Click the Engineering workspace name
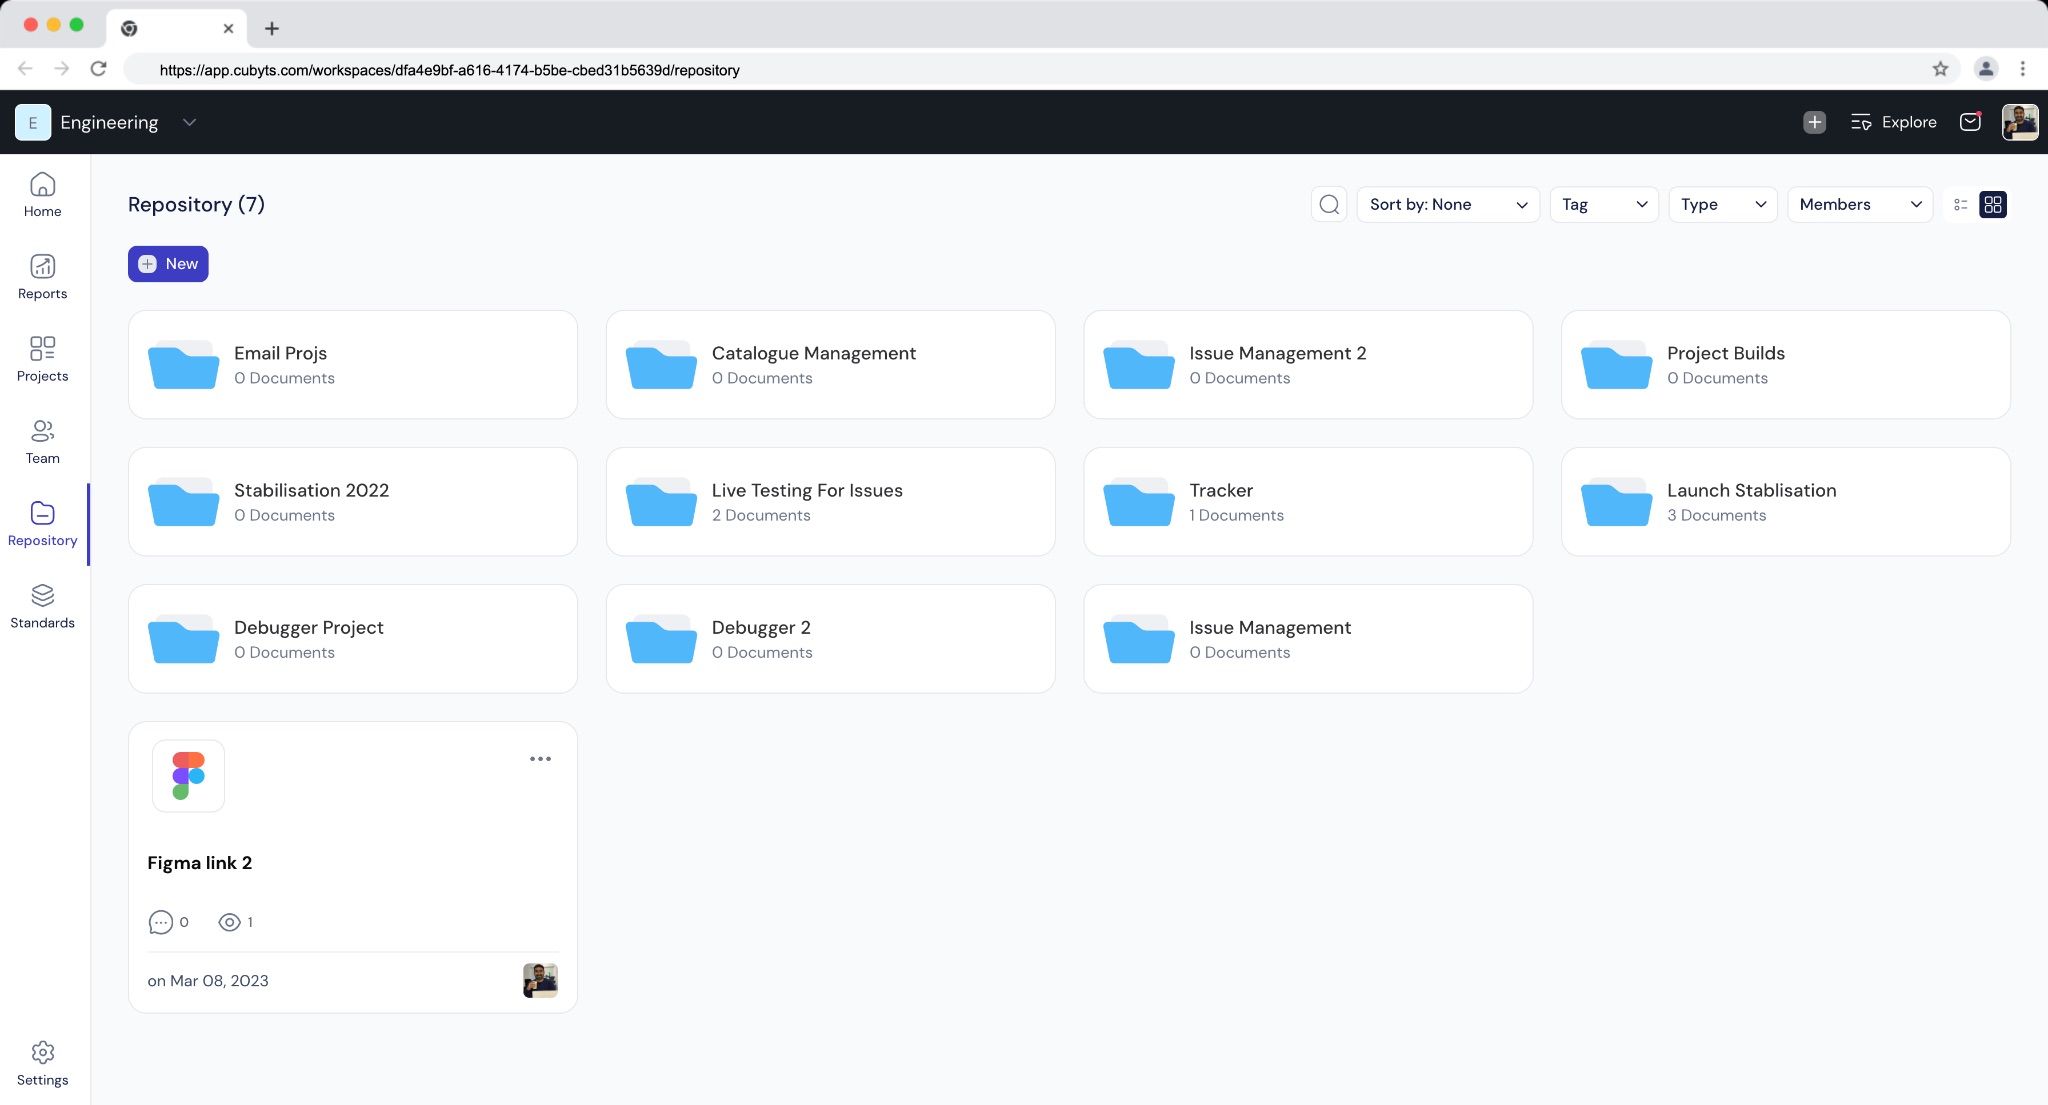 [109, 122]
